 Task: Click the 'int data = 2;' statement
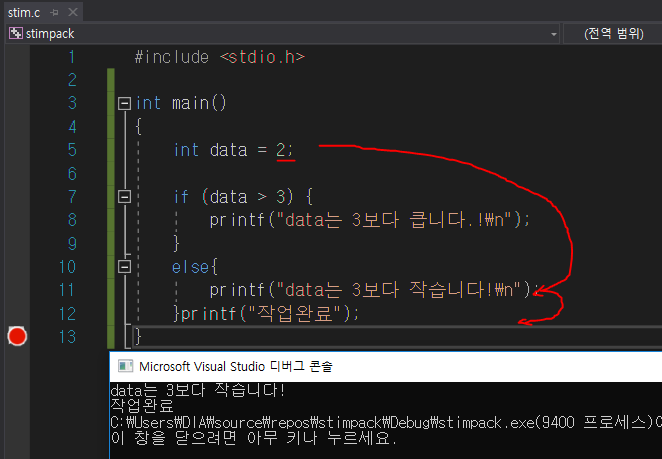tap(233, 150)
